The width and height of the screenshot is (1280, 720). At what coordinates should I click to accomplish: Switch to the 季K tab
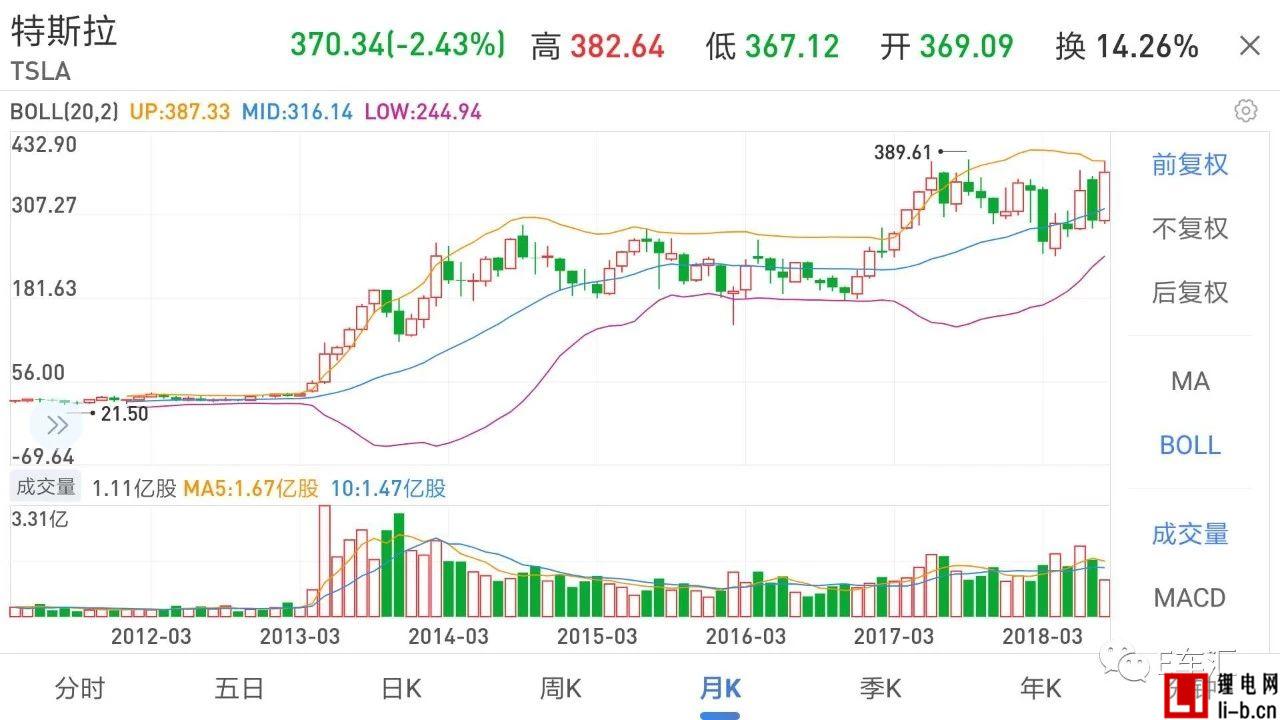point(880,688)
